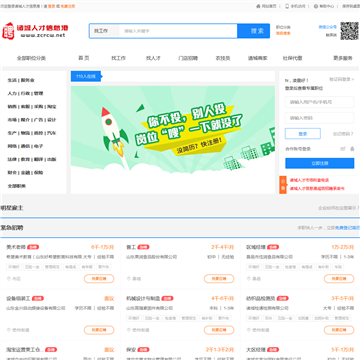This screenshot has width=360, height=360.
Task: Open the 社保代缴 navigation tab
Action: pyautogui.click(x=292, y=58)
